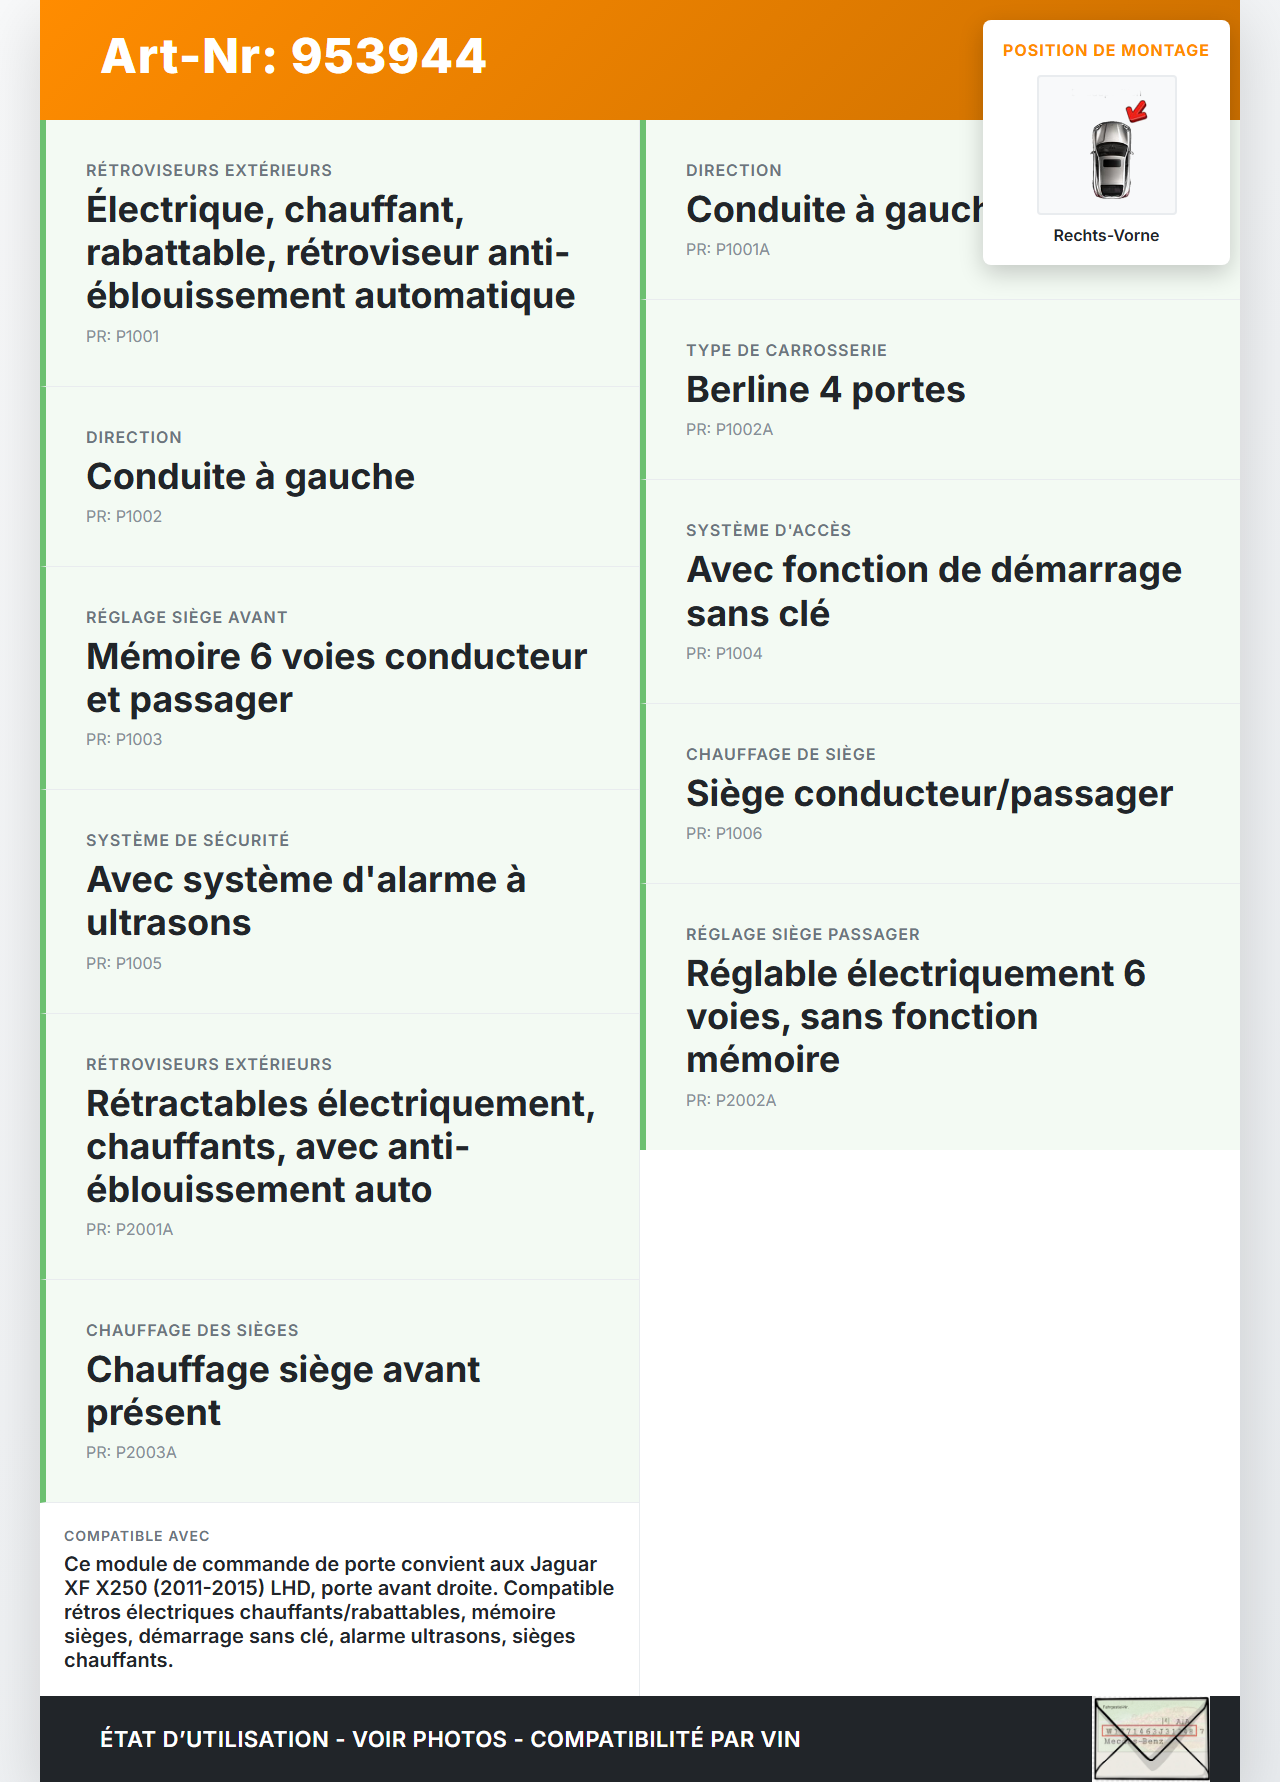
Task: Click the POSITION DE MONTAGE label
Action: click(x=1105, y=50)
